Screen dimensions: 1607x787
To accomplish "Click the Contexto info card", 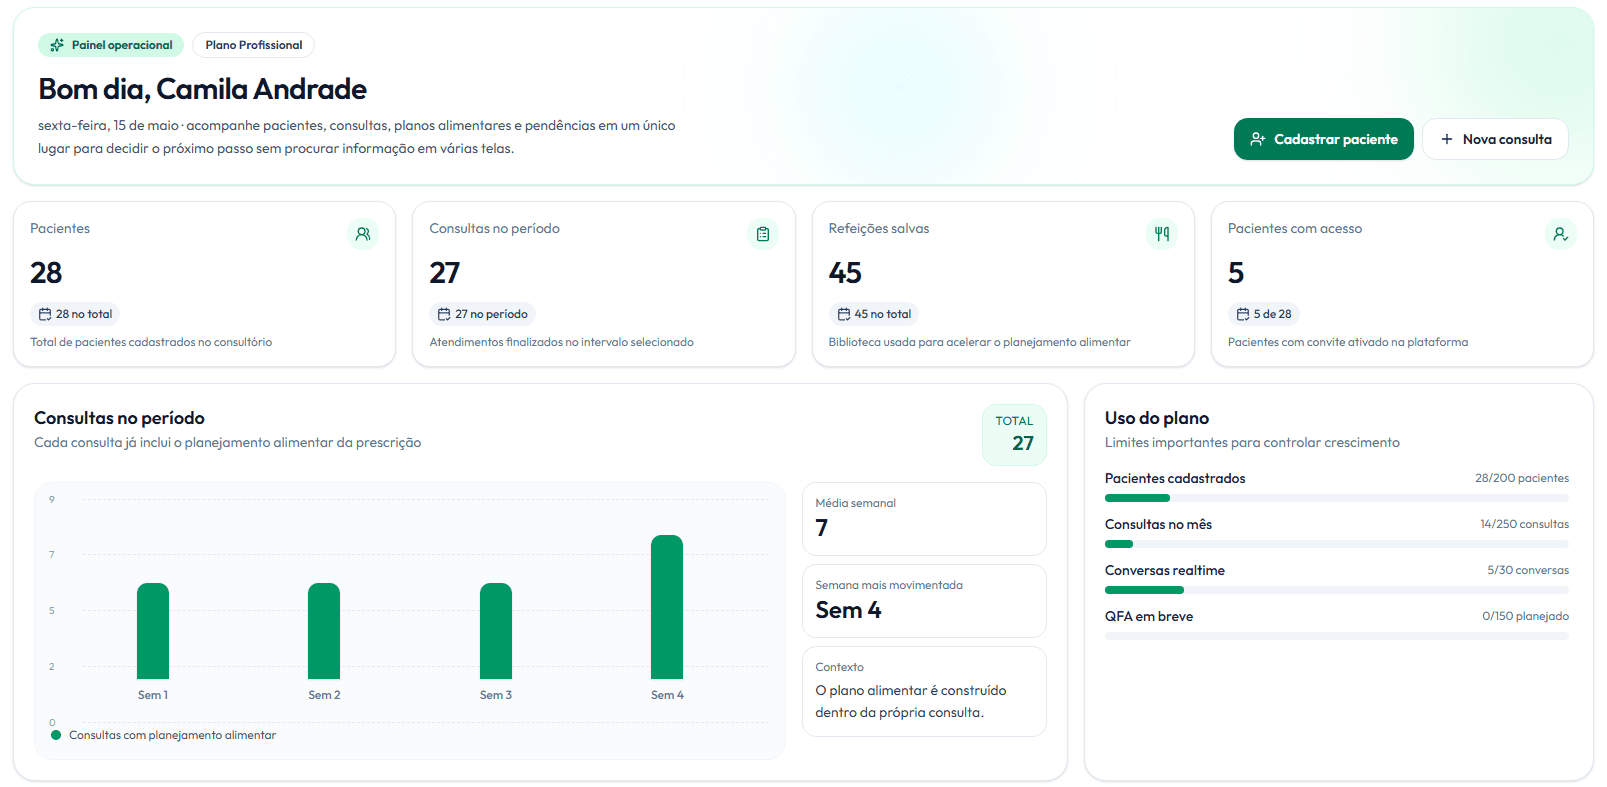I will point(924,691).
